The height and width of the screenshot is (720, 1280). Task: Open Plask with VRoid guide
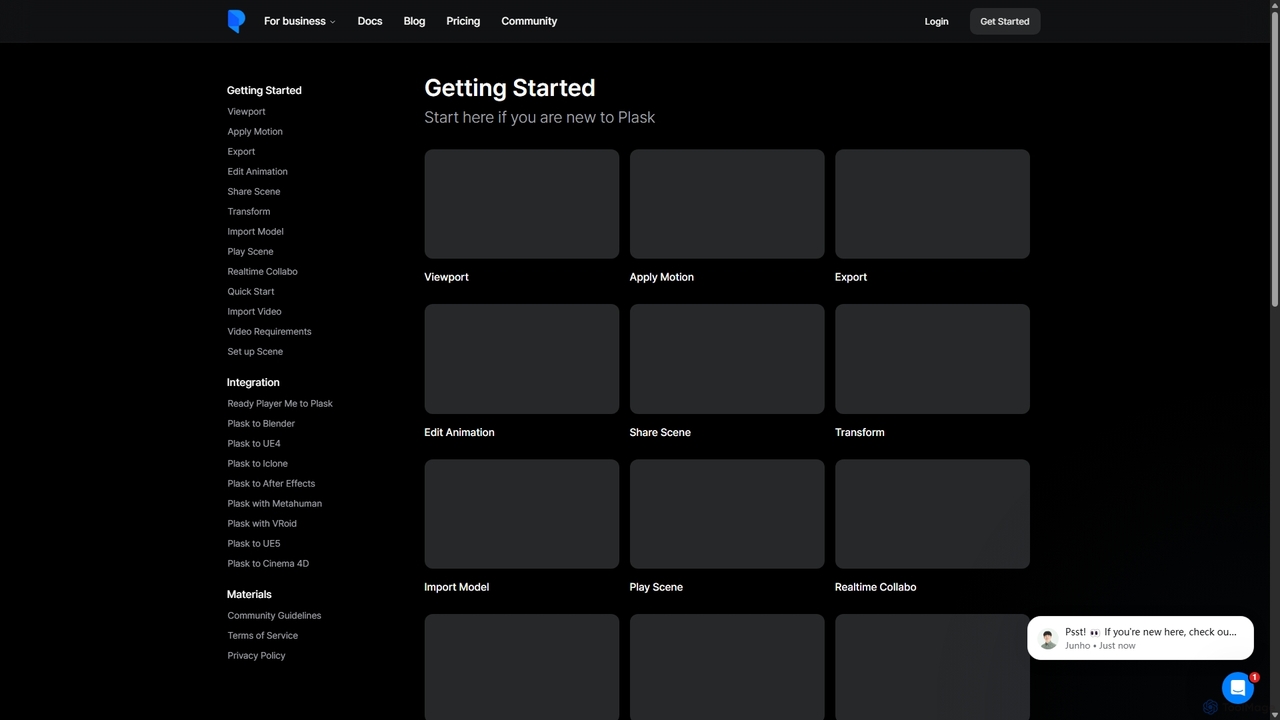[262, 524]
